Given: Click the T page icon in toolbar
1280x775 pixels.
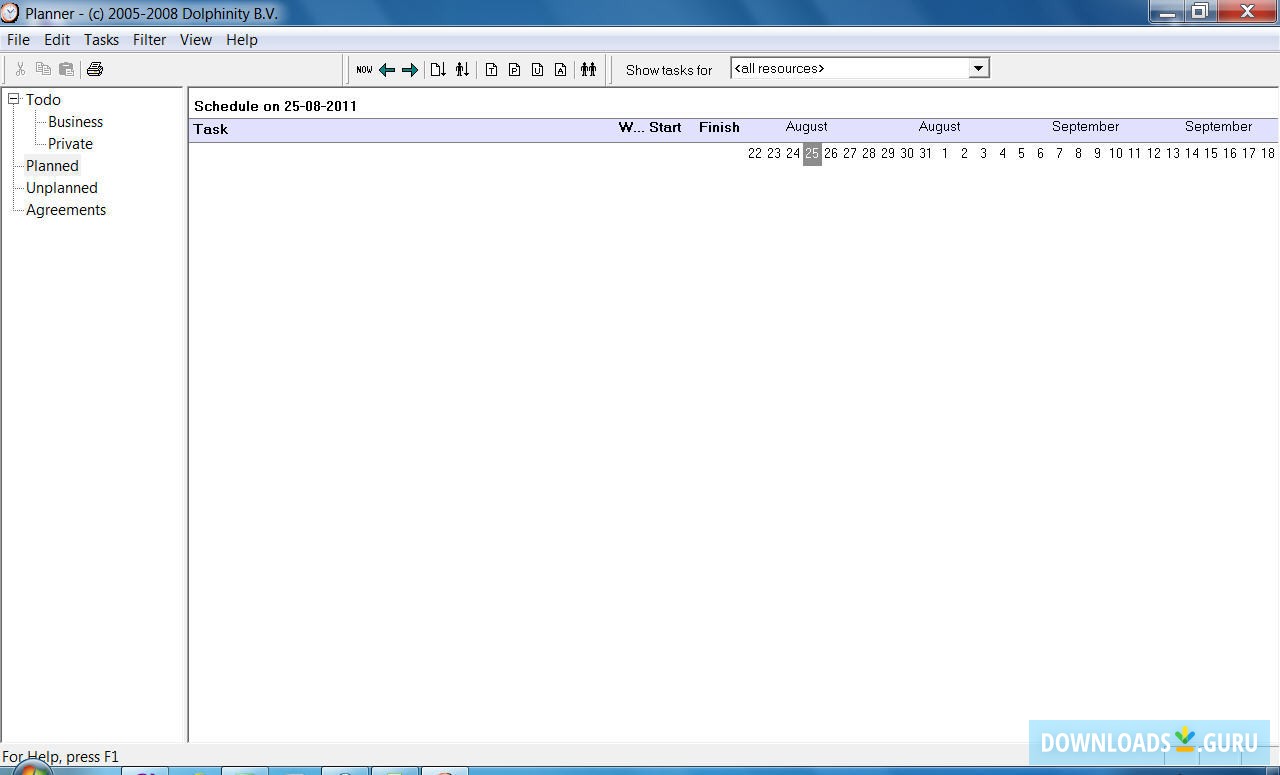Looking at the screenshot, I should click(x=491, y=70).
